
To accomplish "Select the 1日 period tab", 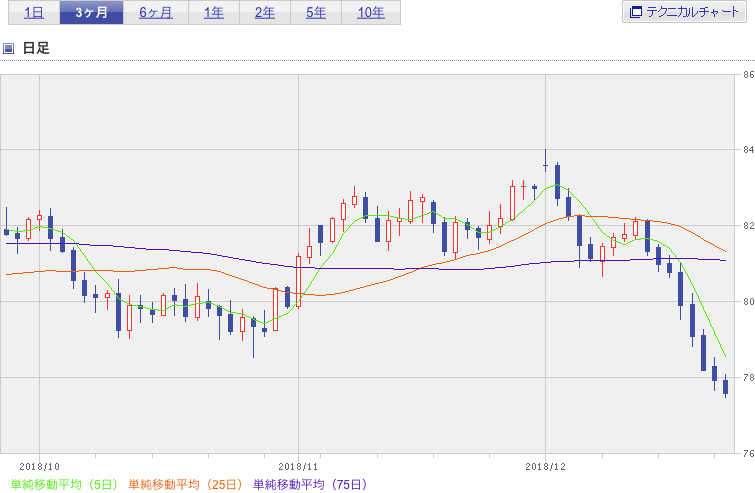I will coord(34,13).
